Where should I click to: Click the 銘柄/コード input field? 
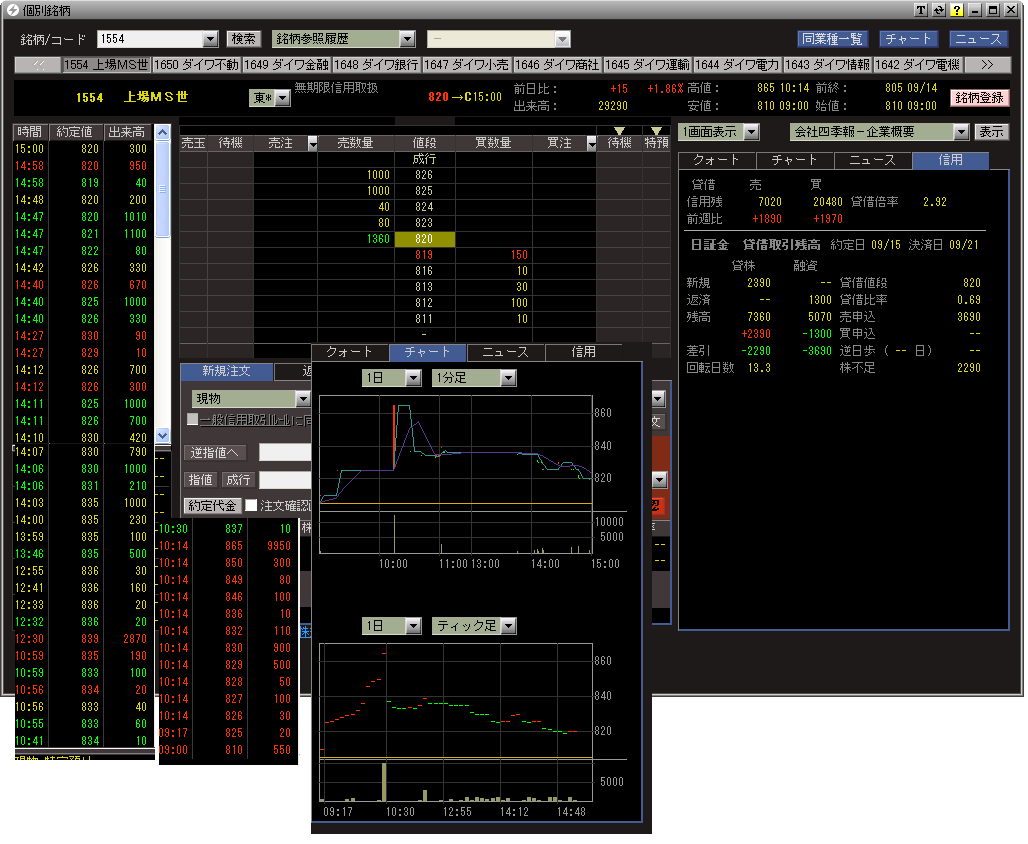coord(150,39)
